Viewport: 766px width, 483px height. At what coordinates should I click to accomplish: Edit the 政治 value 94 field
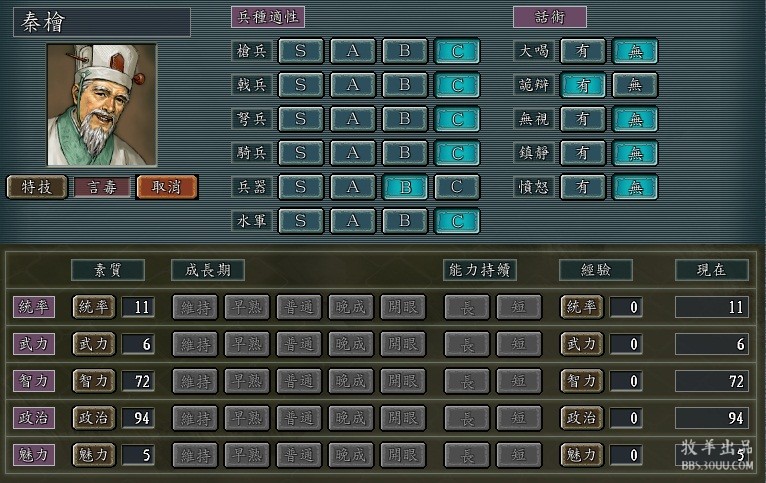[138, 418]
